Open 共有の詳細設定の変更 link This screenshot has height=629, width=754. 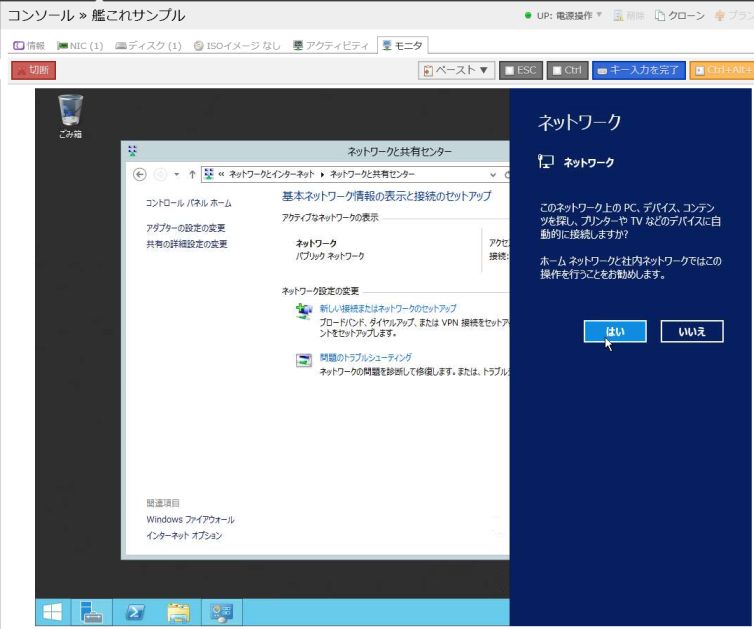point(187,244)
